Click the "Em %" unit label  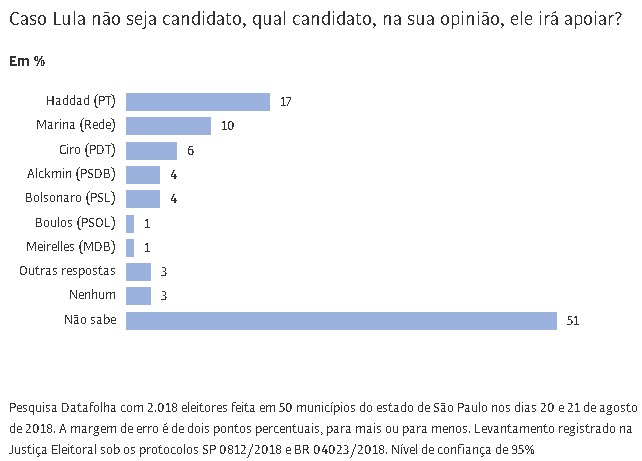pos(27,62)
